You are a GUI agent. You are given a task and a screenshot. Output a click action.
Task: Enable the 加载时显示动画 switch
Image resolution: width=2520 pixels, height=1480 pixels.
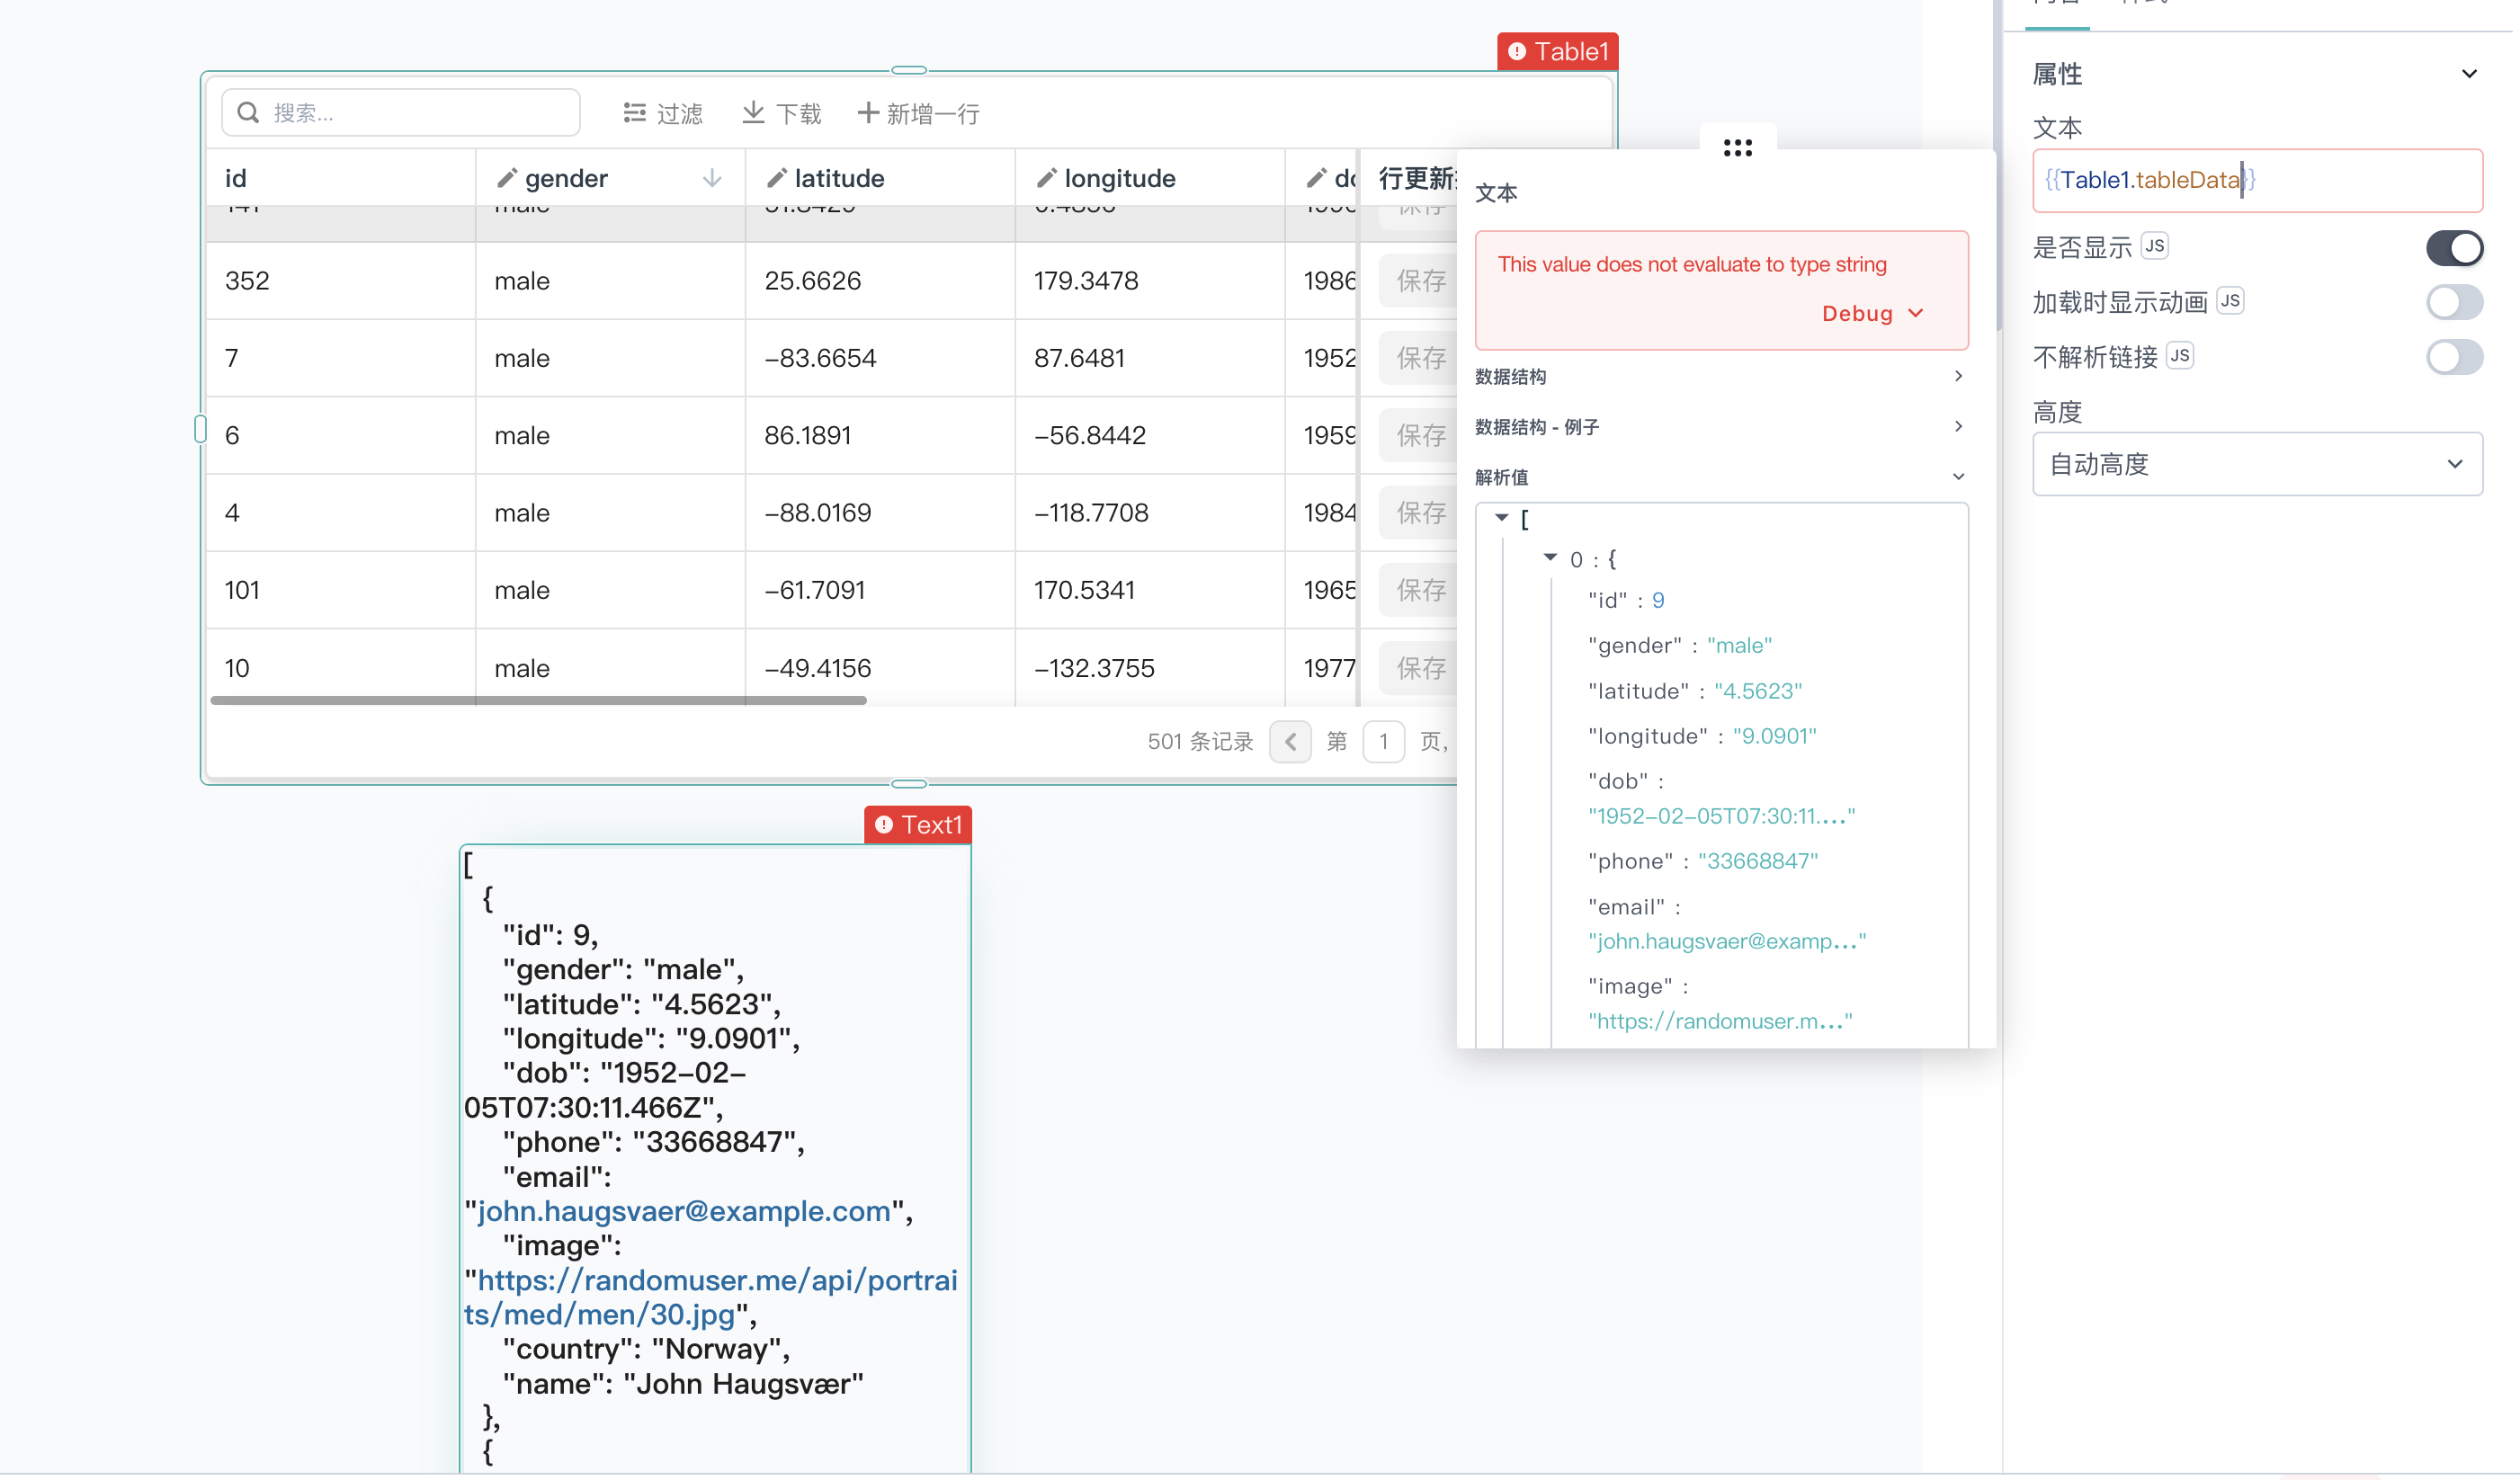[2454, 301]
